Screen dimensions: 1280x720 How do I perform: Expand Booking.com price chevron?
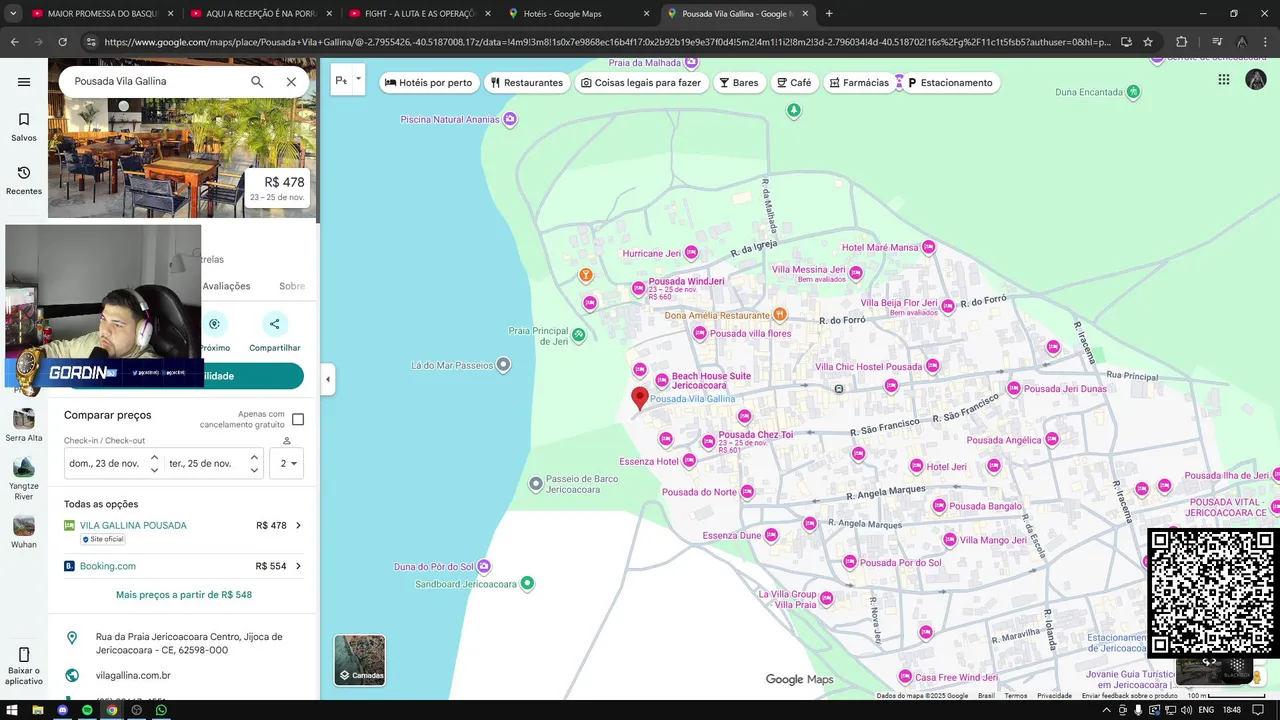pyautogui.click(x=298, y=566)
